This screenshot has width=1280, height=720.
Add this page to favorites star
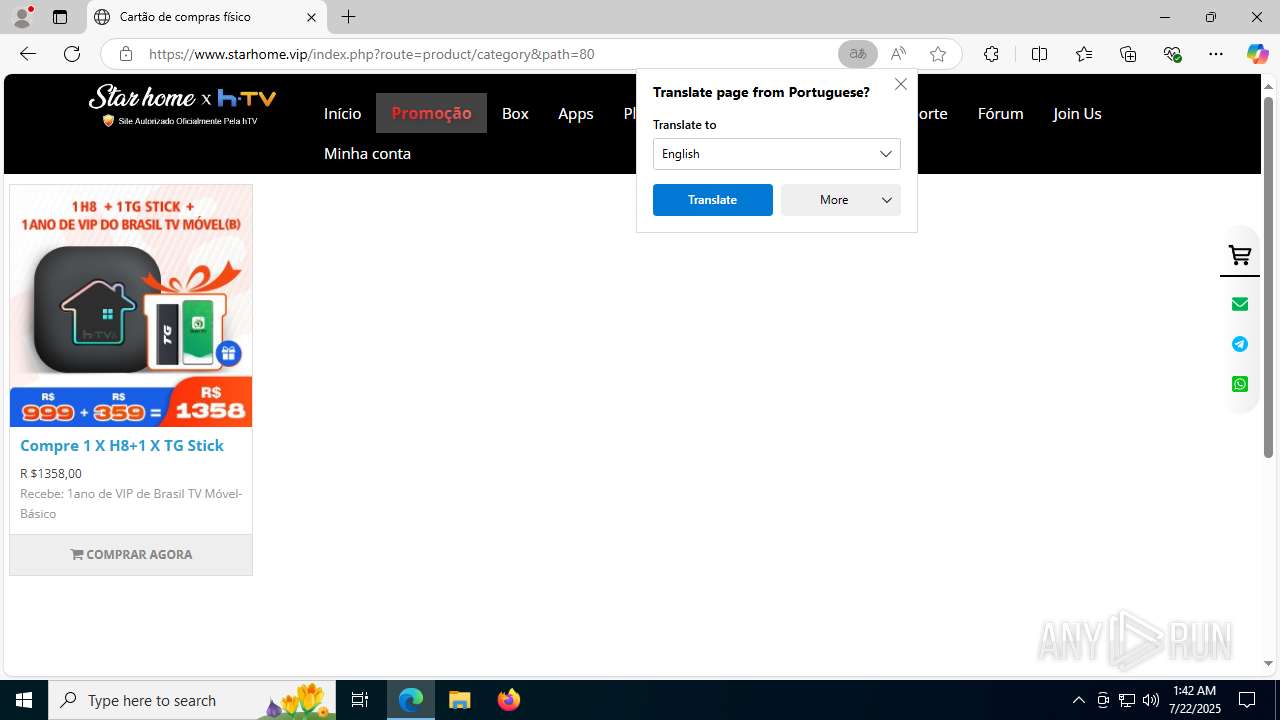(x=938, y=54)
